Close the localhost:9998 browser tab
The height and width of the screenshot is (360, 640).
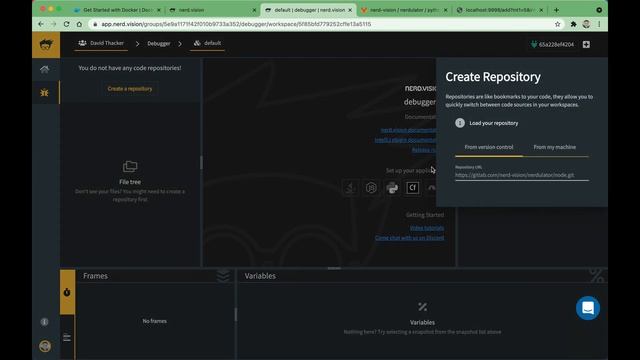[541, 10]
